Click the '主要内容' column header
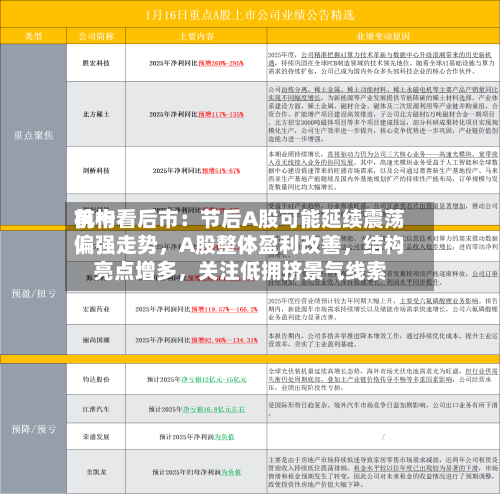Image resolution: width=500 pixels, height=494 pixels. [x=196, y=36]
